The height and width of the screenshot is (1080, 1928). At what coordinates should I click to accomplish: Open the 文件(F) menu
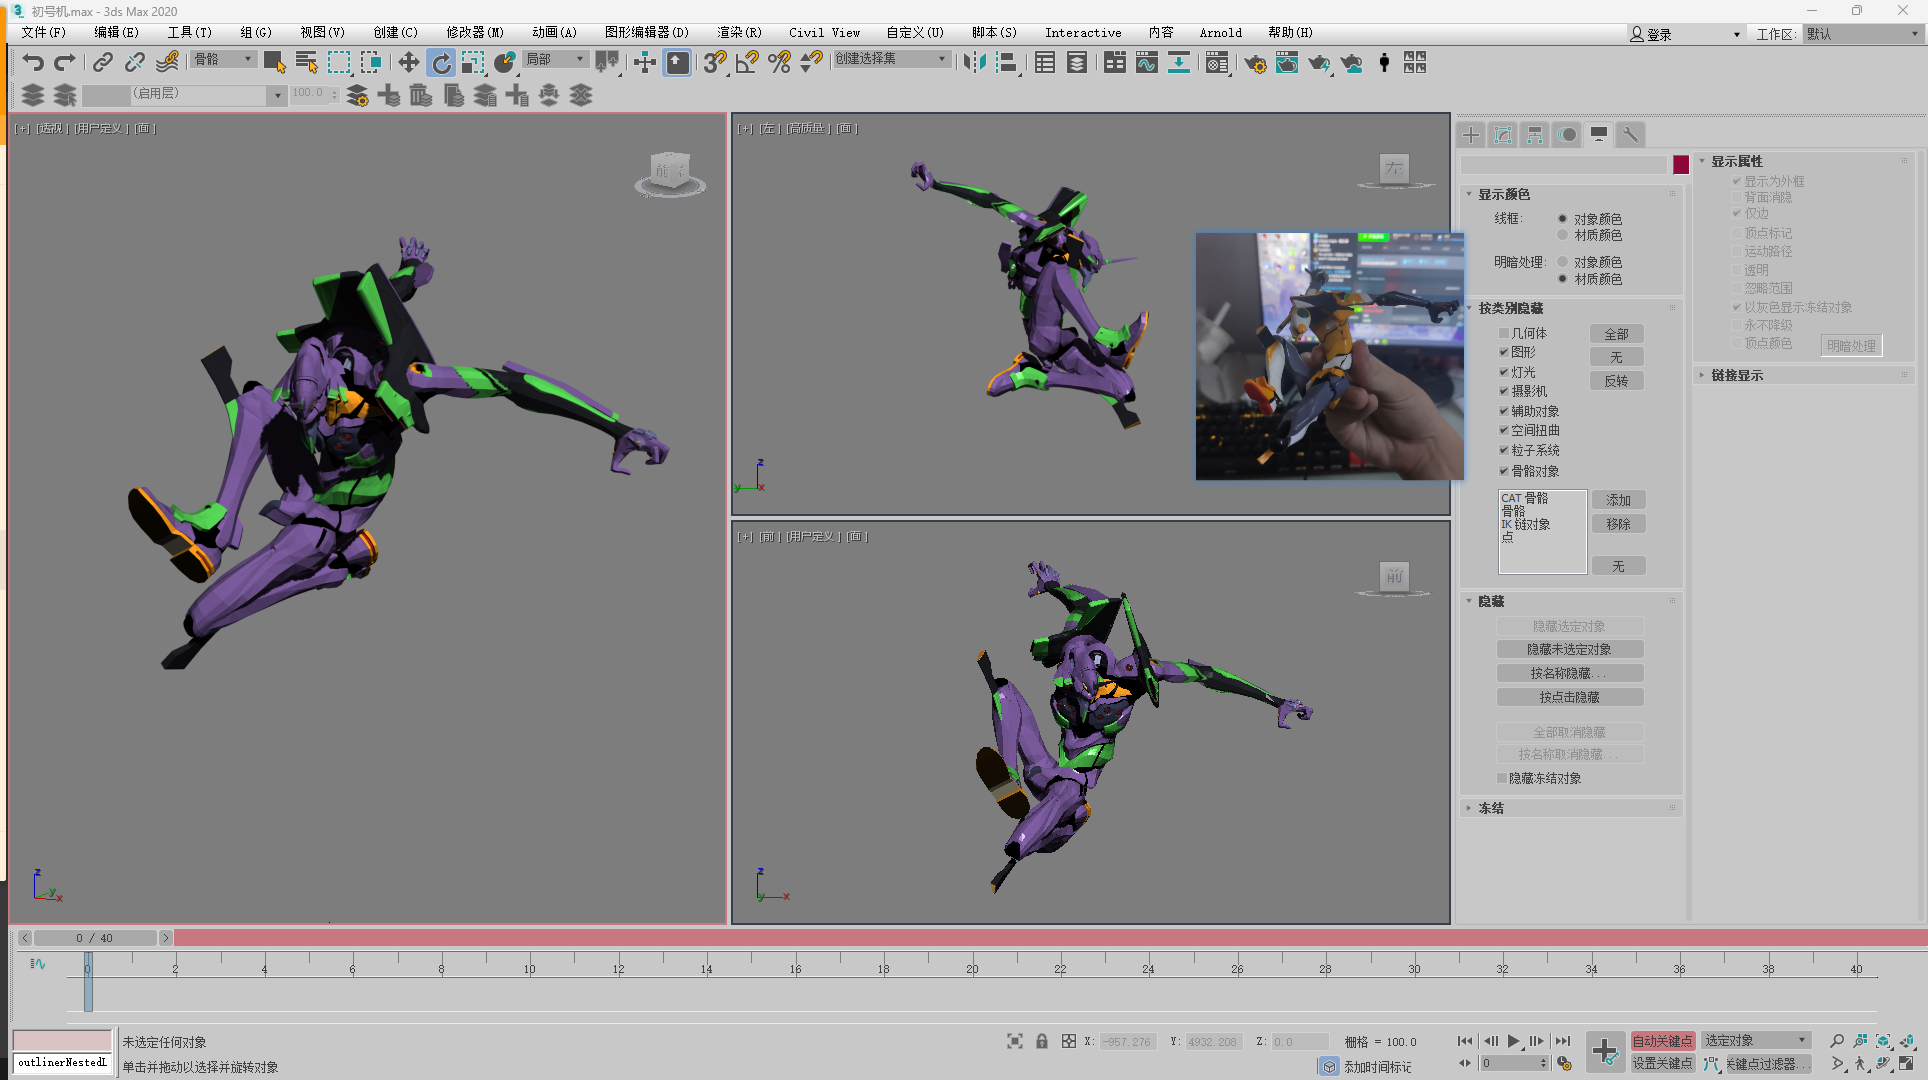pyautogui.click(x=43, y=33)
